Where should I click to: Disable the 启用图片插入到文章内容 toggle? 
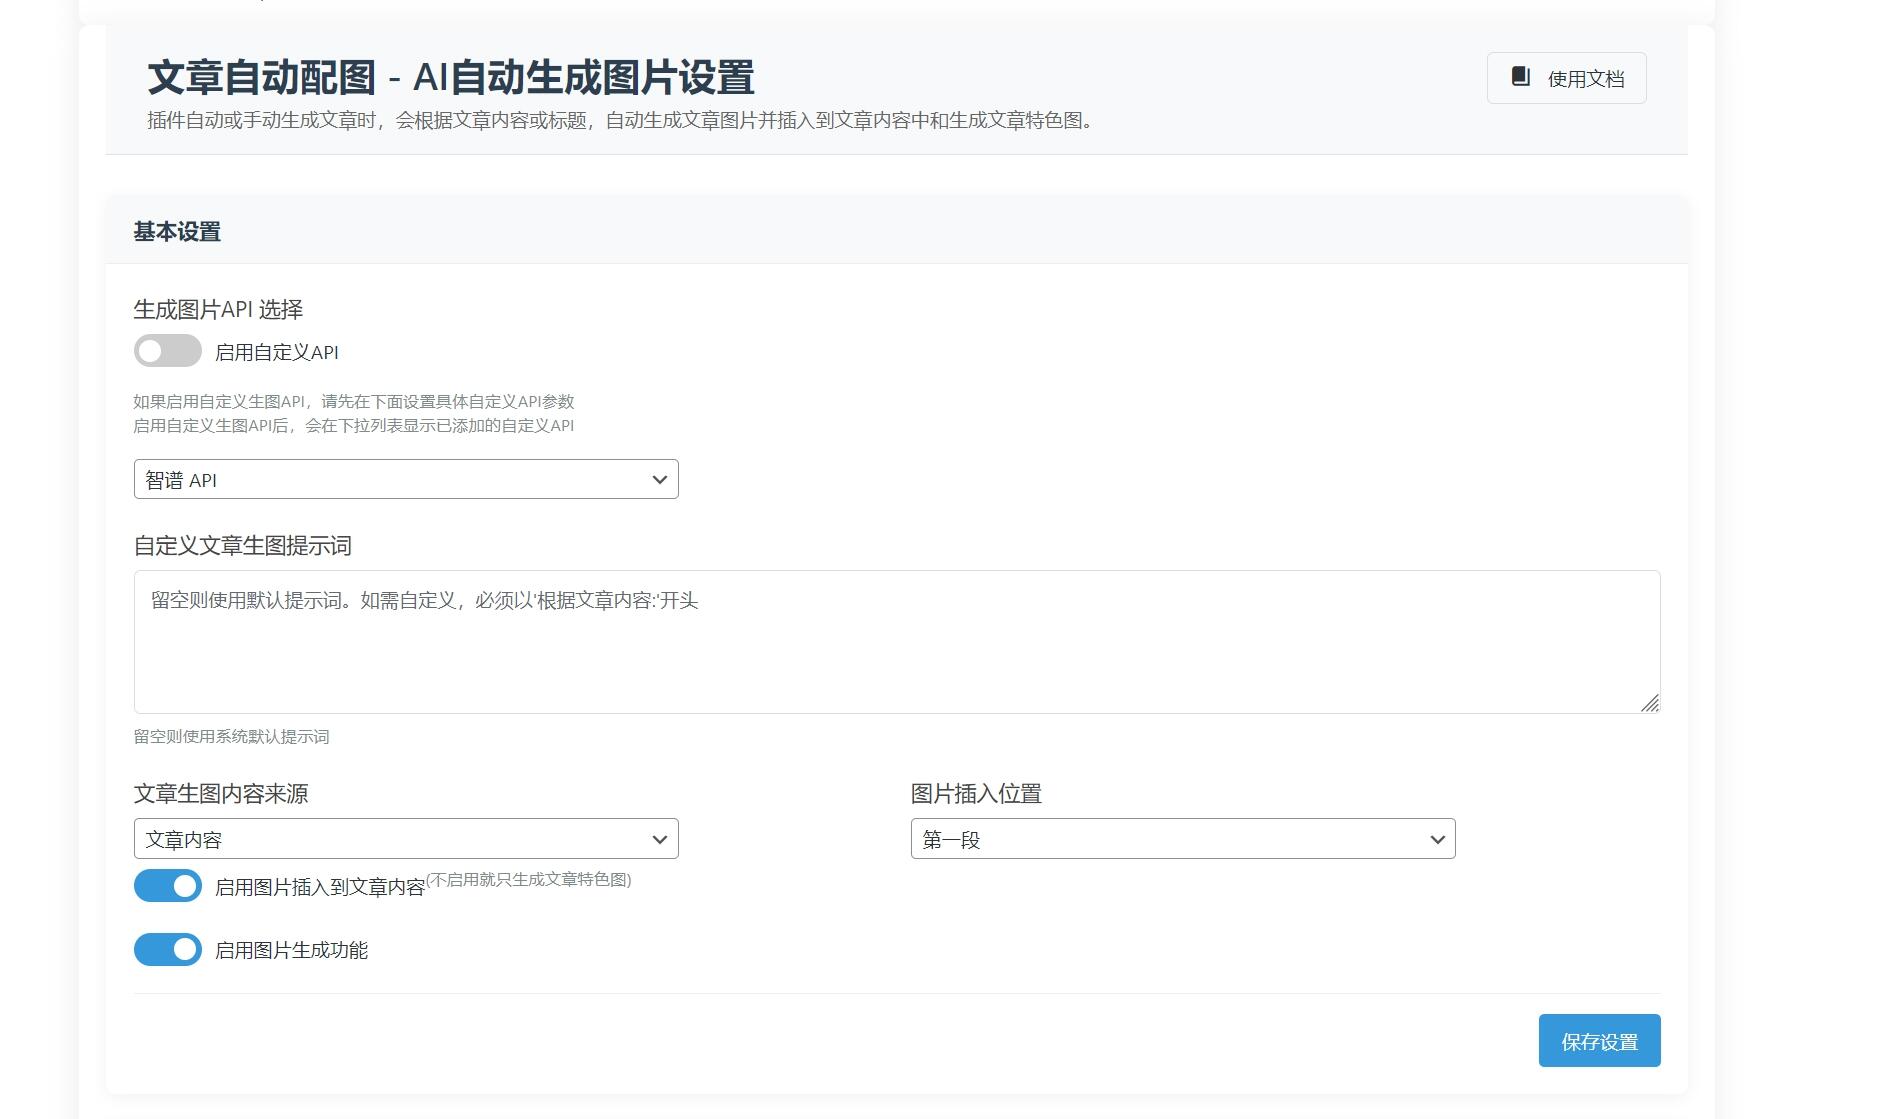(168, 885)
